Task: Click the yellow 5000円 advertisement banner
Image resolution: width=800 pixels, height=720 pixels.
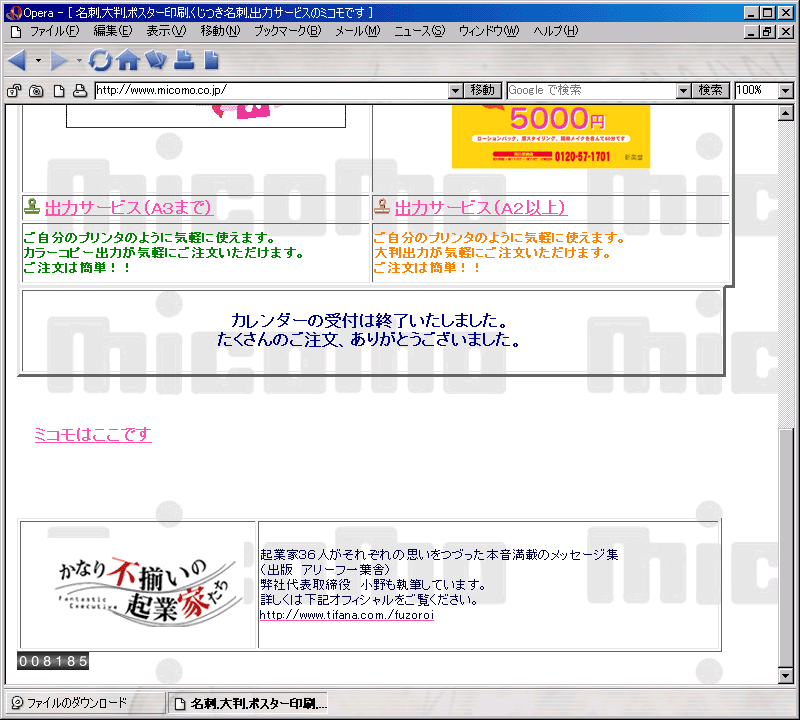Action: click(x=551, y=136)
